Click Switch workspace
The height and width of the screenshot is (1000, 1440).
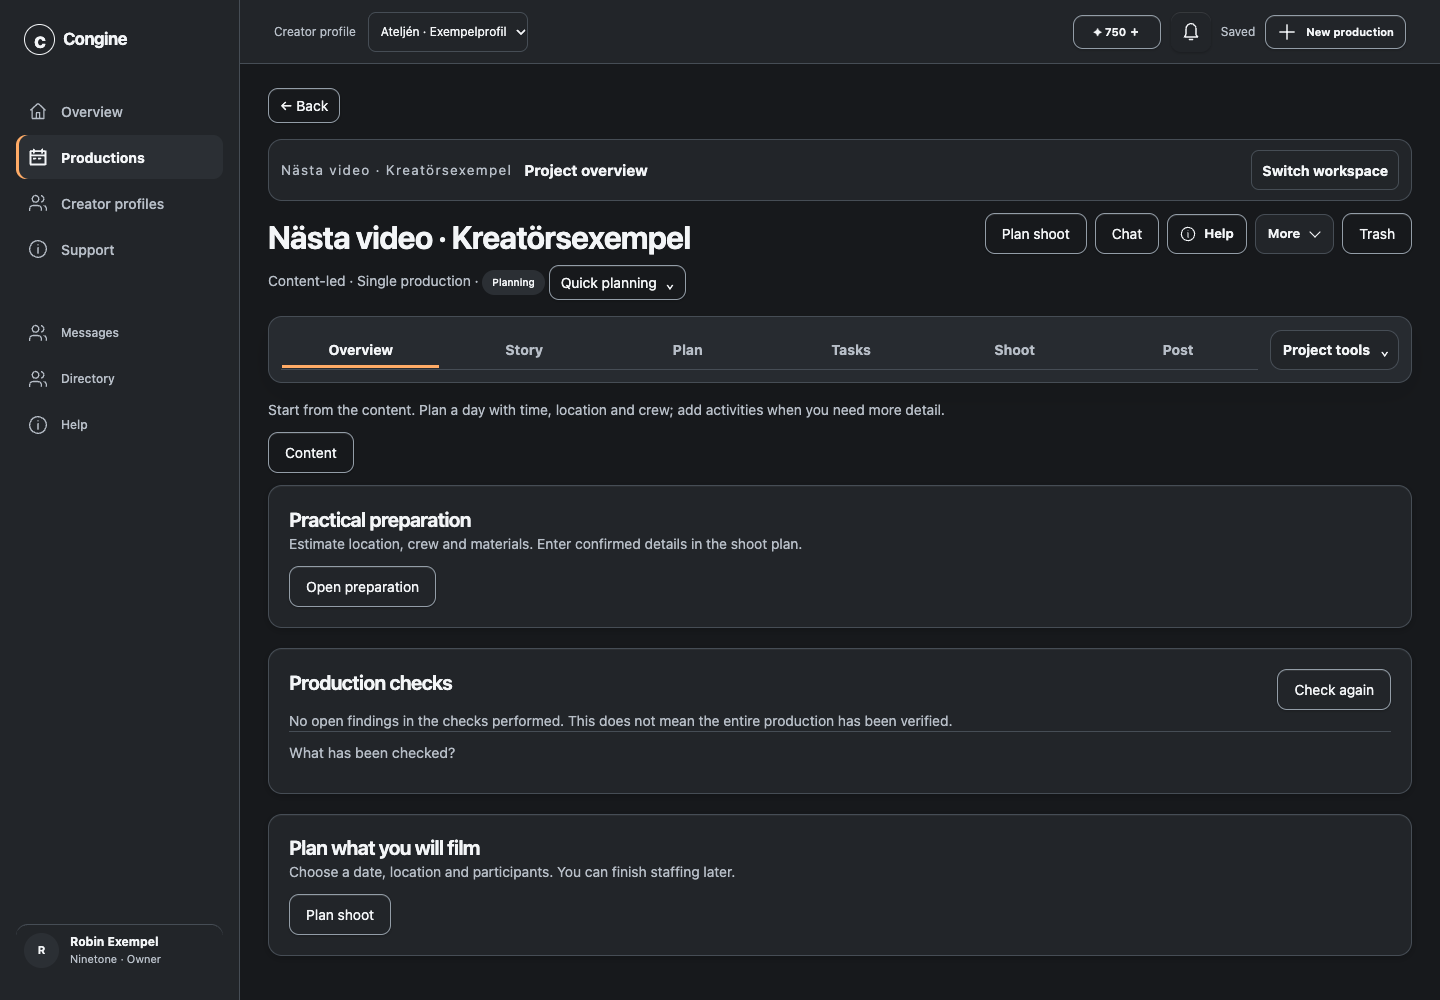(x=1325, y=171)
